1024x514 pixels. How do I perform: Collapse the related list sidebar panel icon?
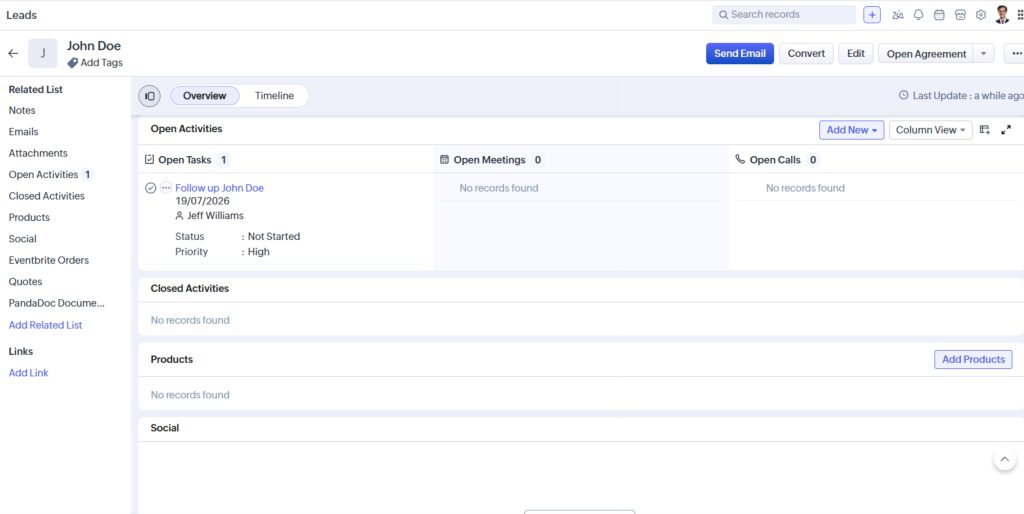point(150,96)
